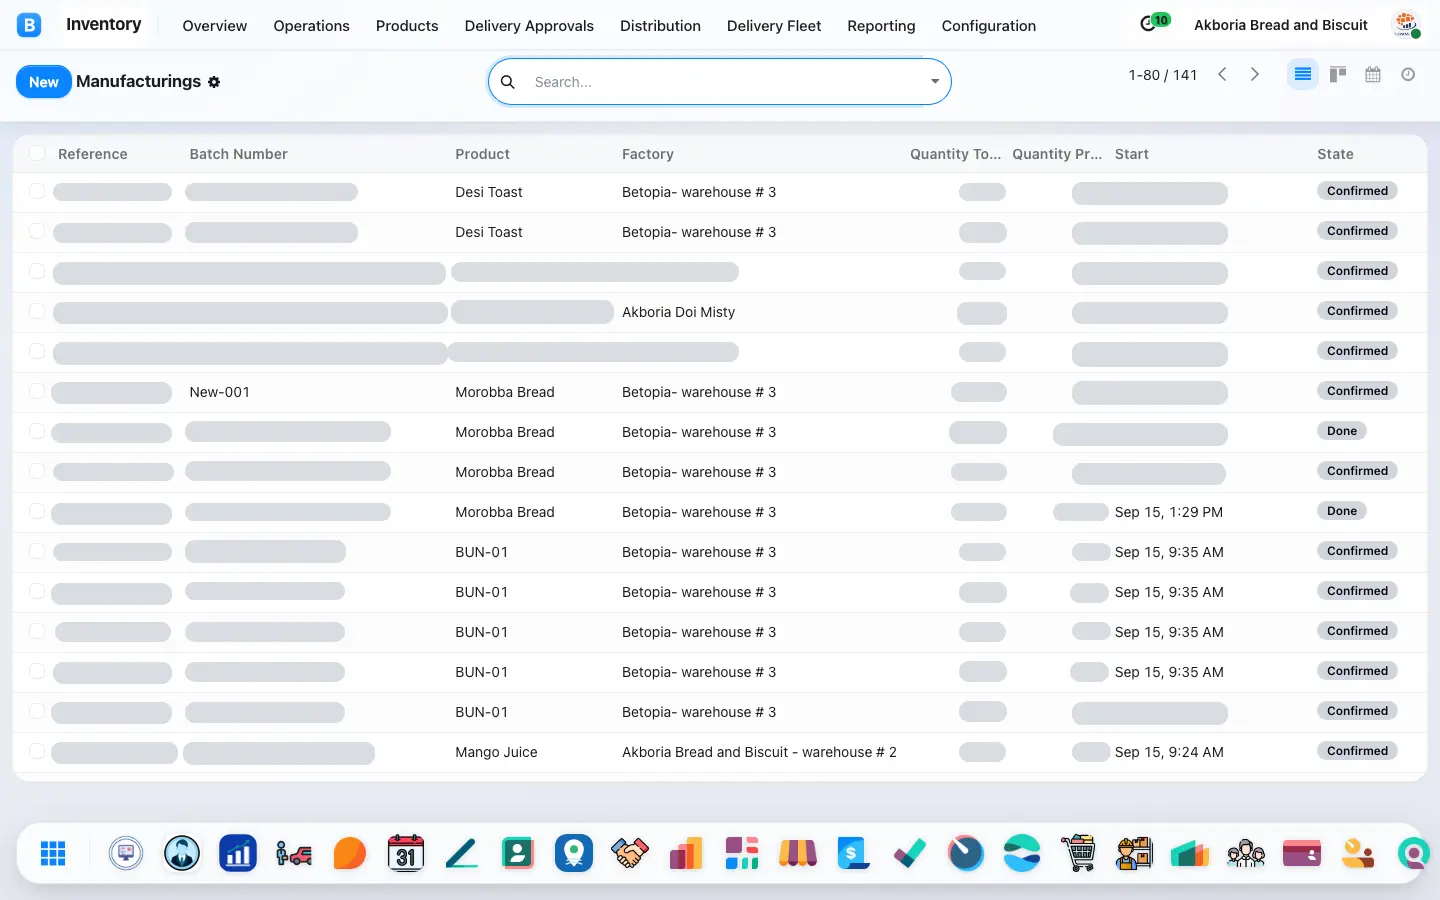Open the Configuration menu

click(989, 26)
